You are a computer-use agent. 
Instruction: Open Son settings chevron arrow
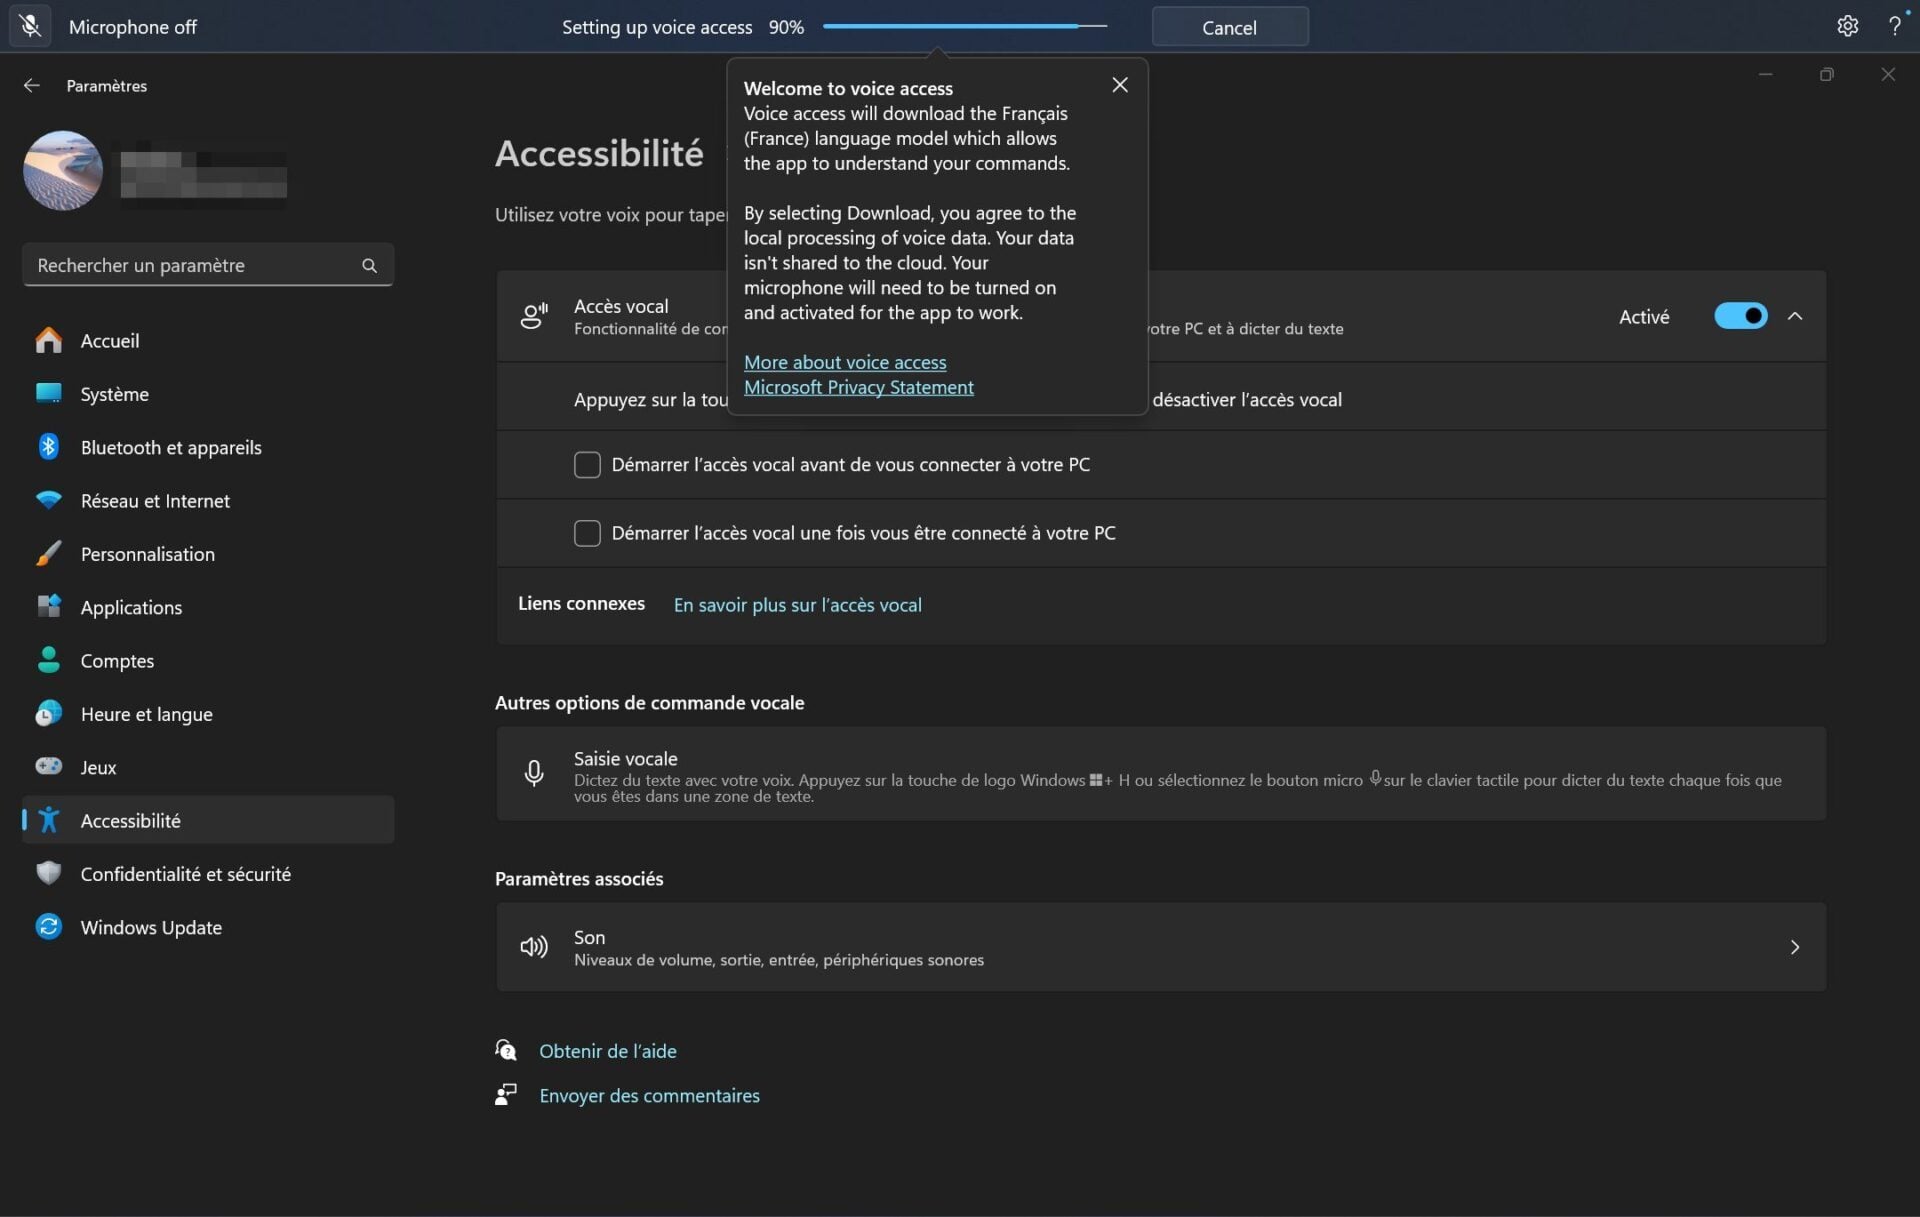click(1794, 947)
